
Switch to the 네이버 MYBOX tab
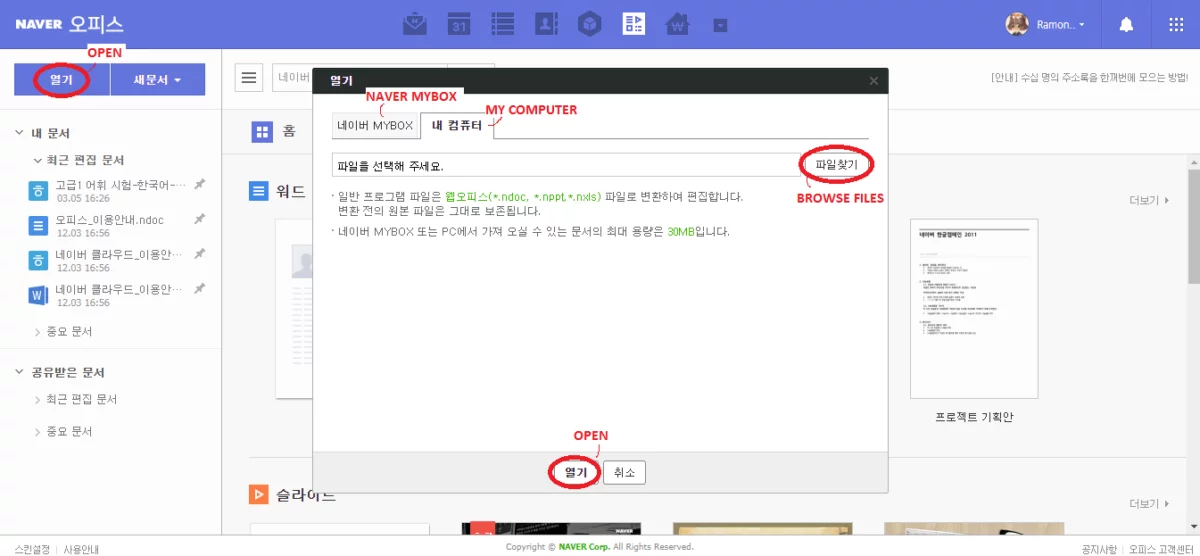tap(375, 126)
